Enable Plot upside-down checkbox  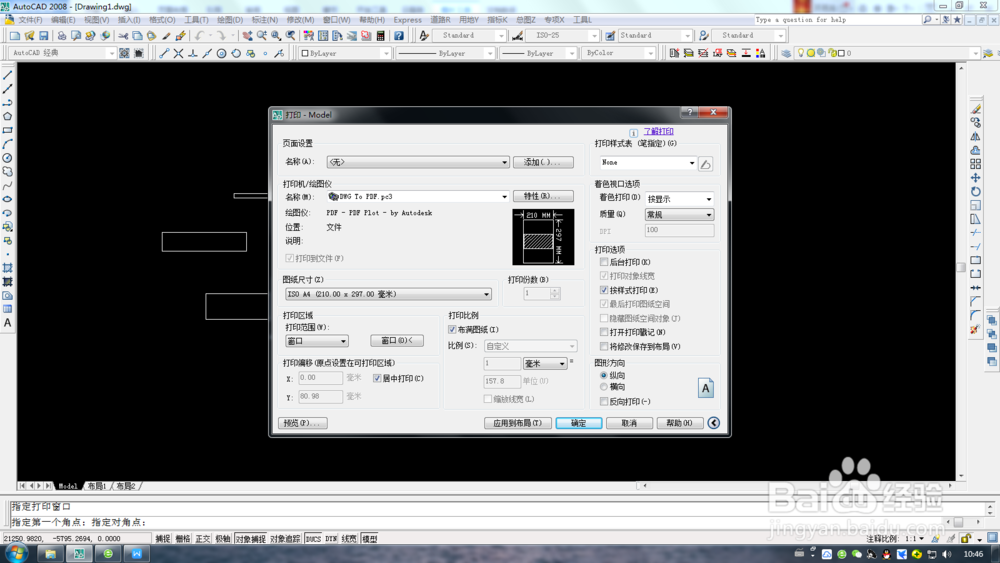click(604, 401)
